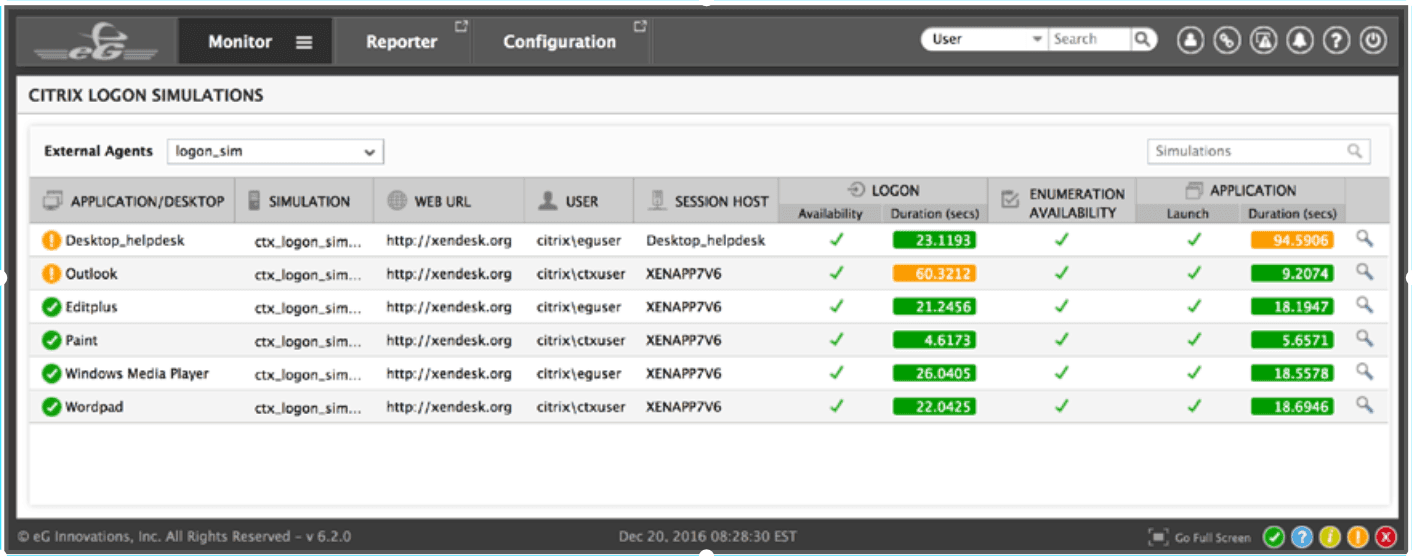The image size is (1412, 556).
Task: Click magnifier icon for Windows Media Player row
Action: point(1364,371)
